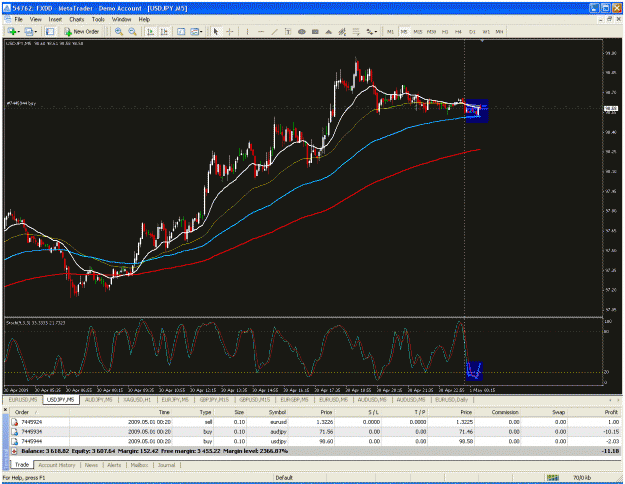Open a new chart with the toolbar icon
625x484 pixels.
click(12, 31)
